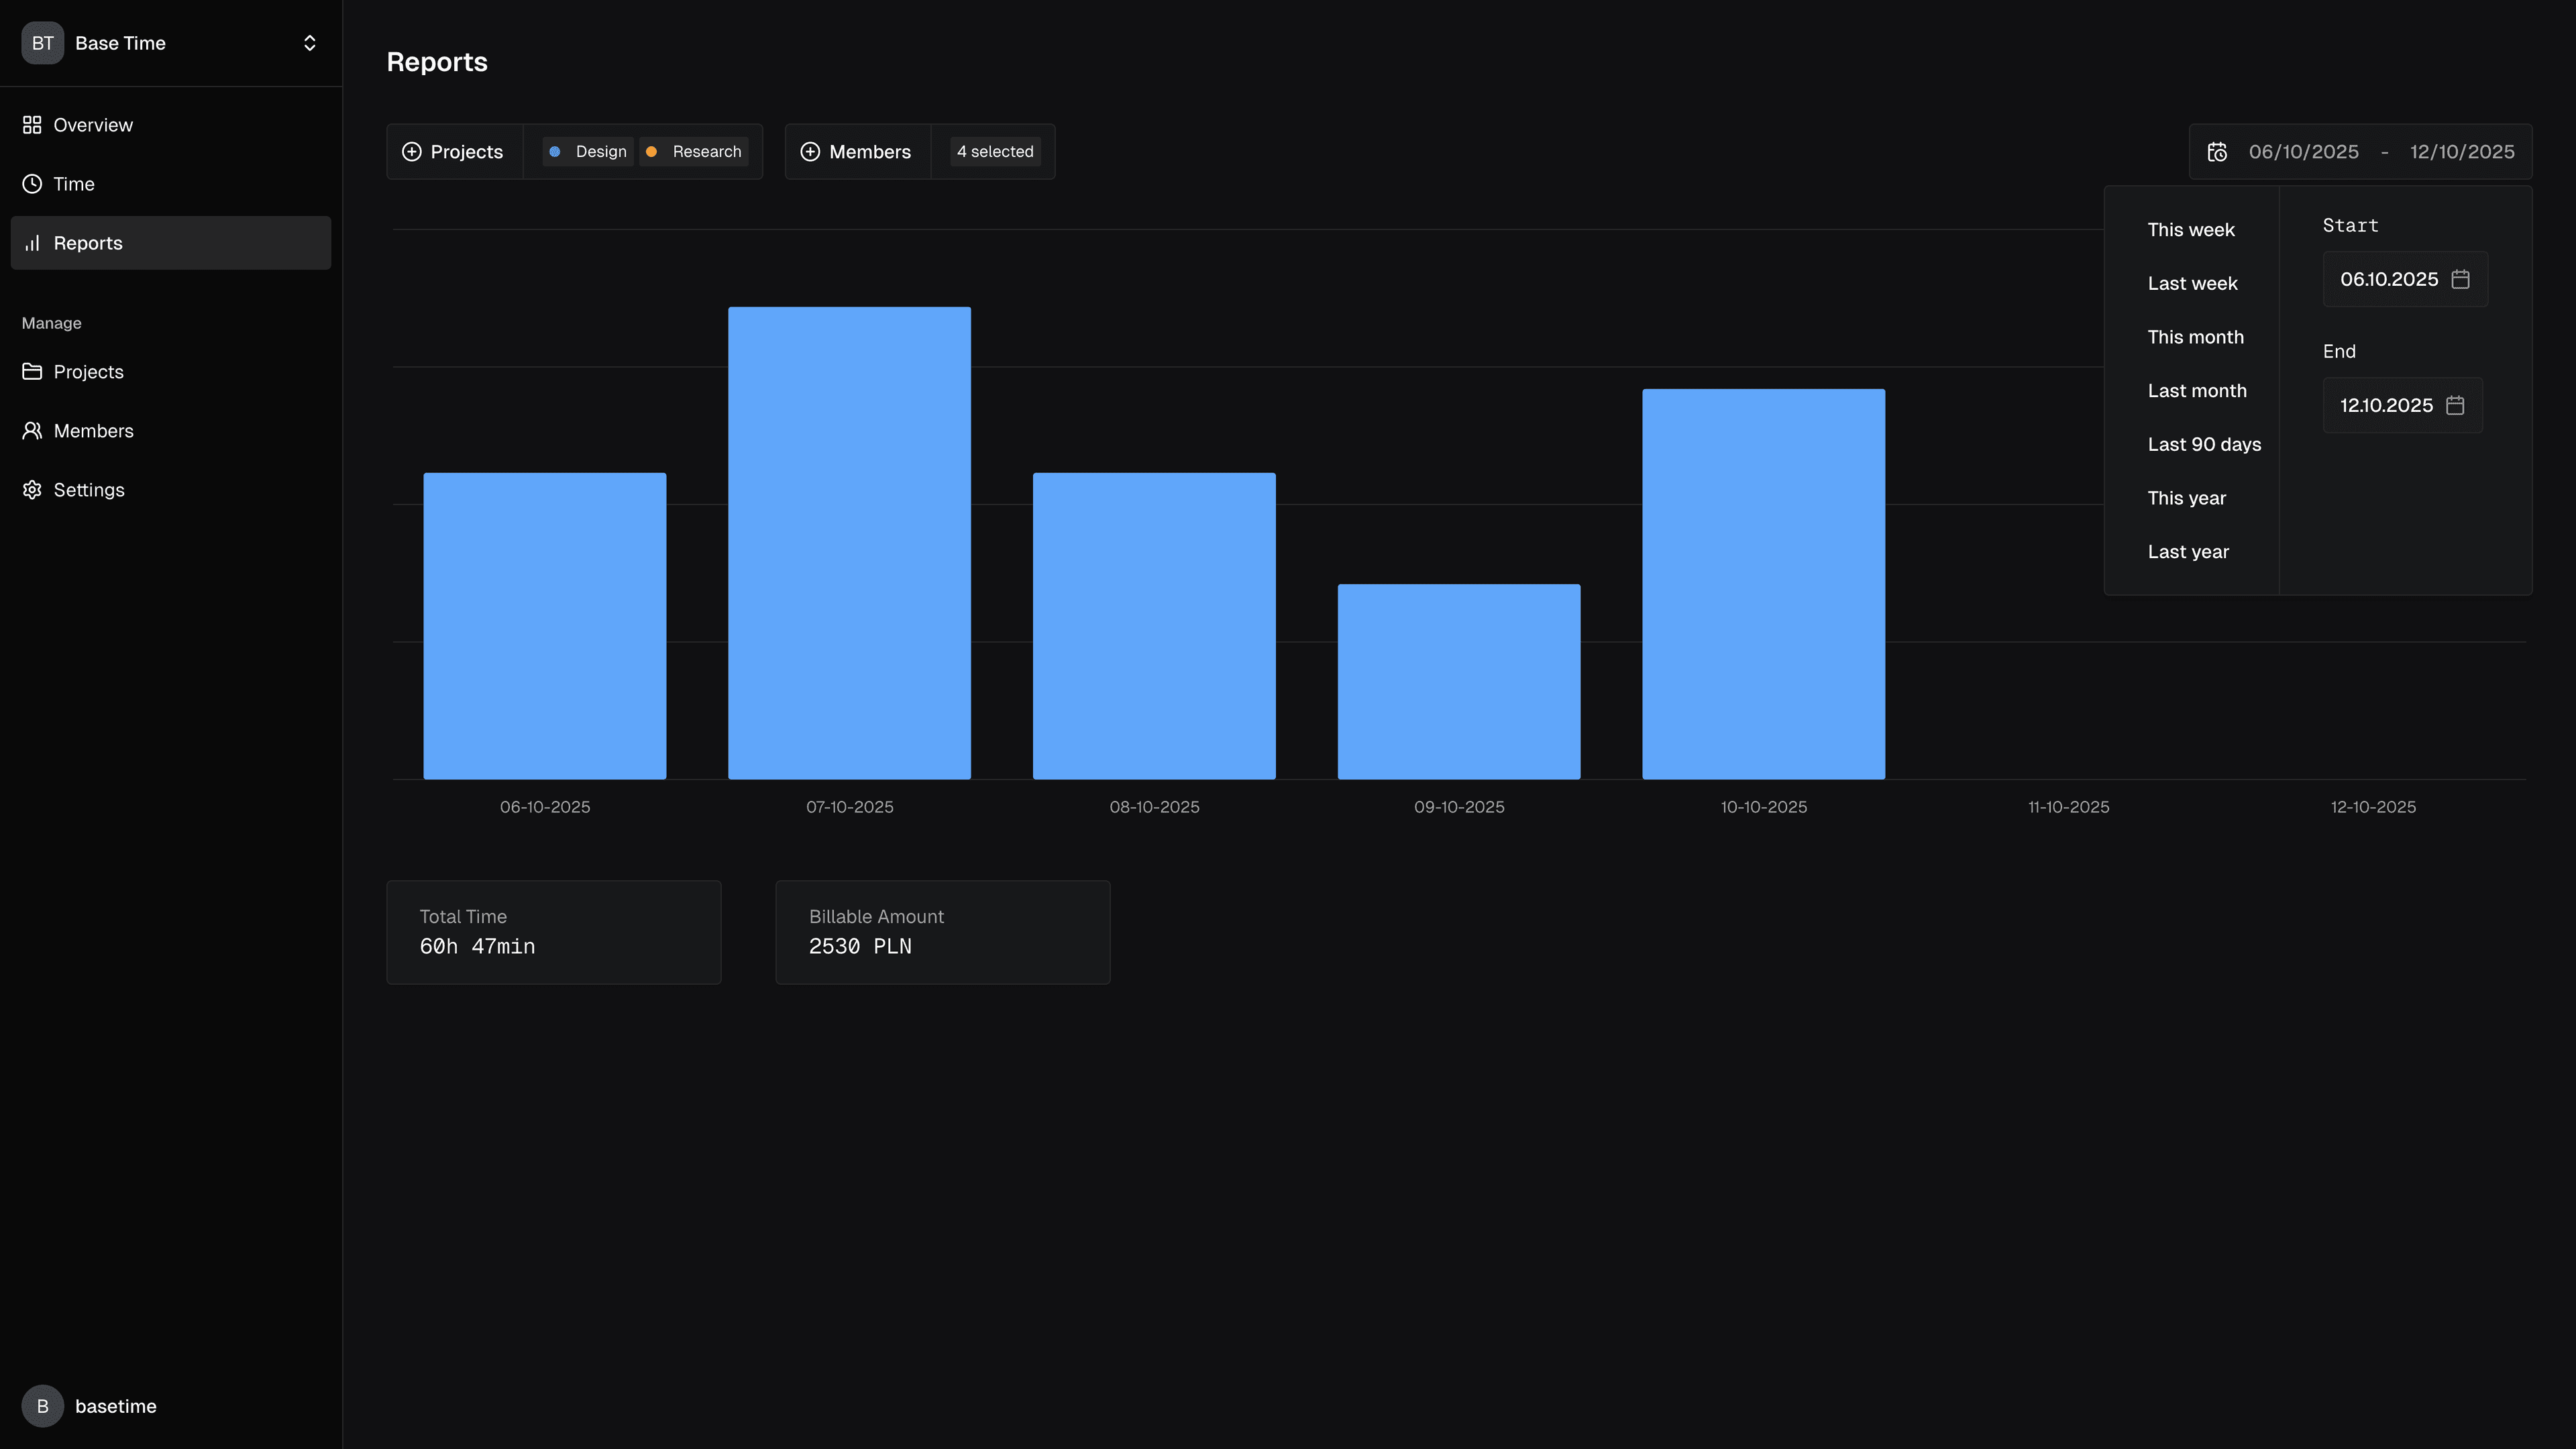Open the Projects filter dropdown

tap(454, 152)
